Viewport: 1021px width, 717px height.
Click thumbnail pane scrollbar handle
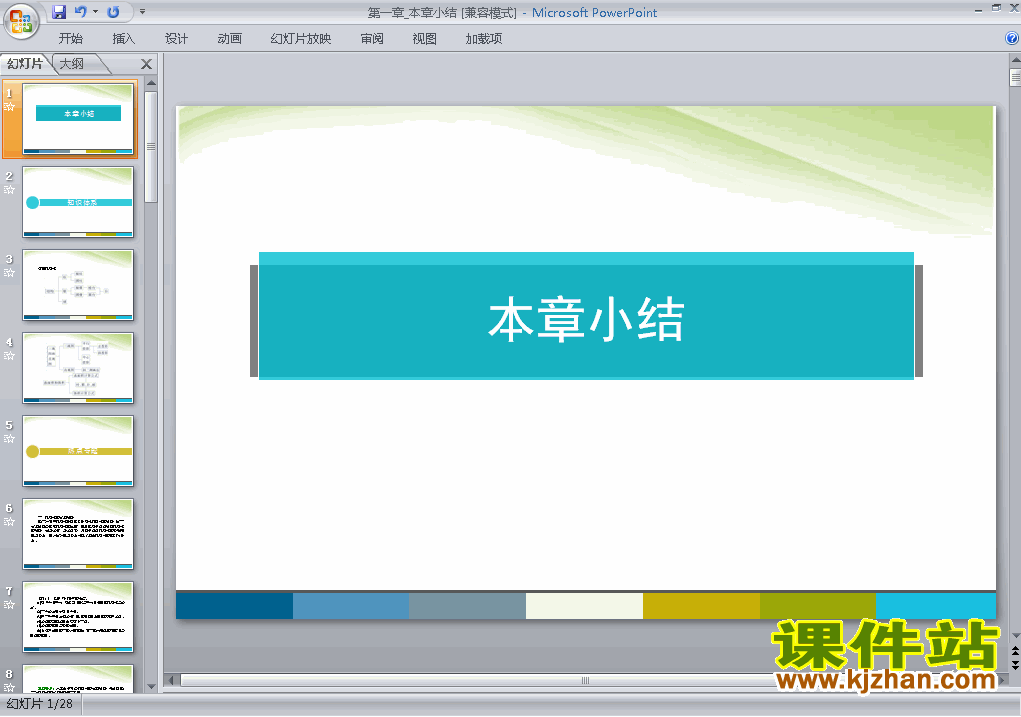click(151, 147)
